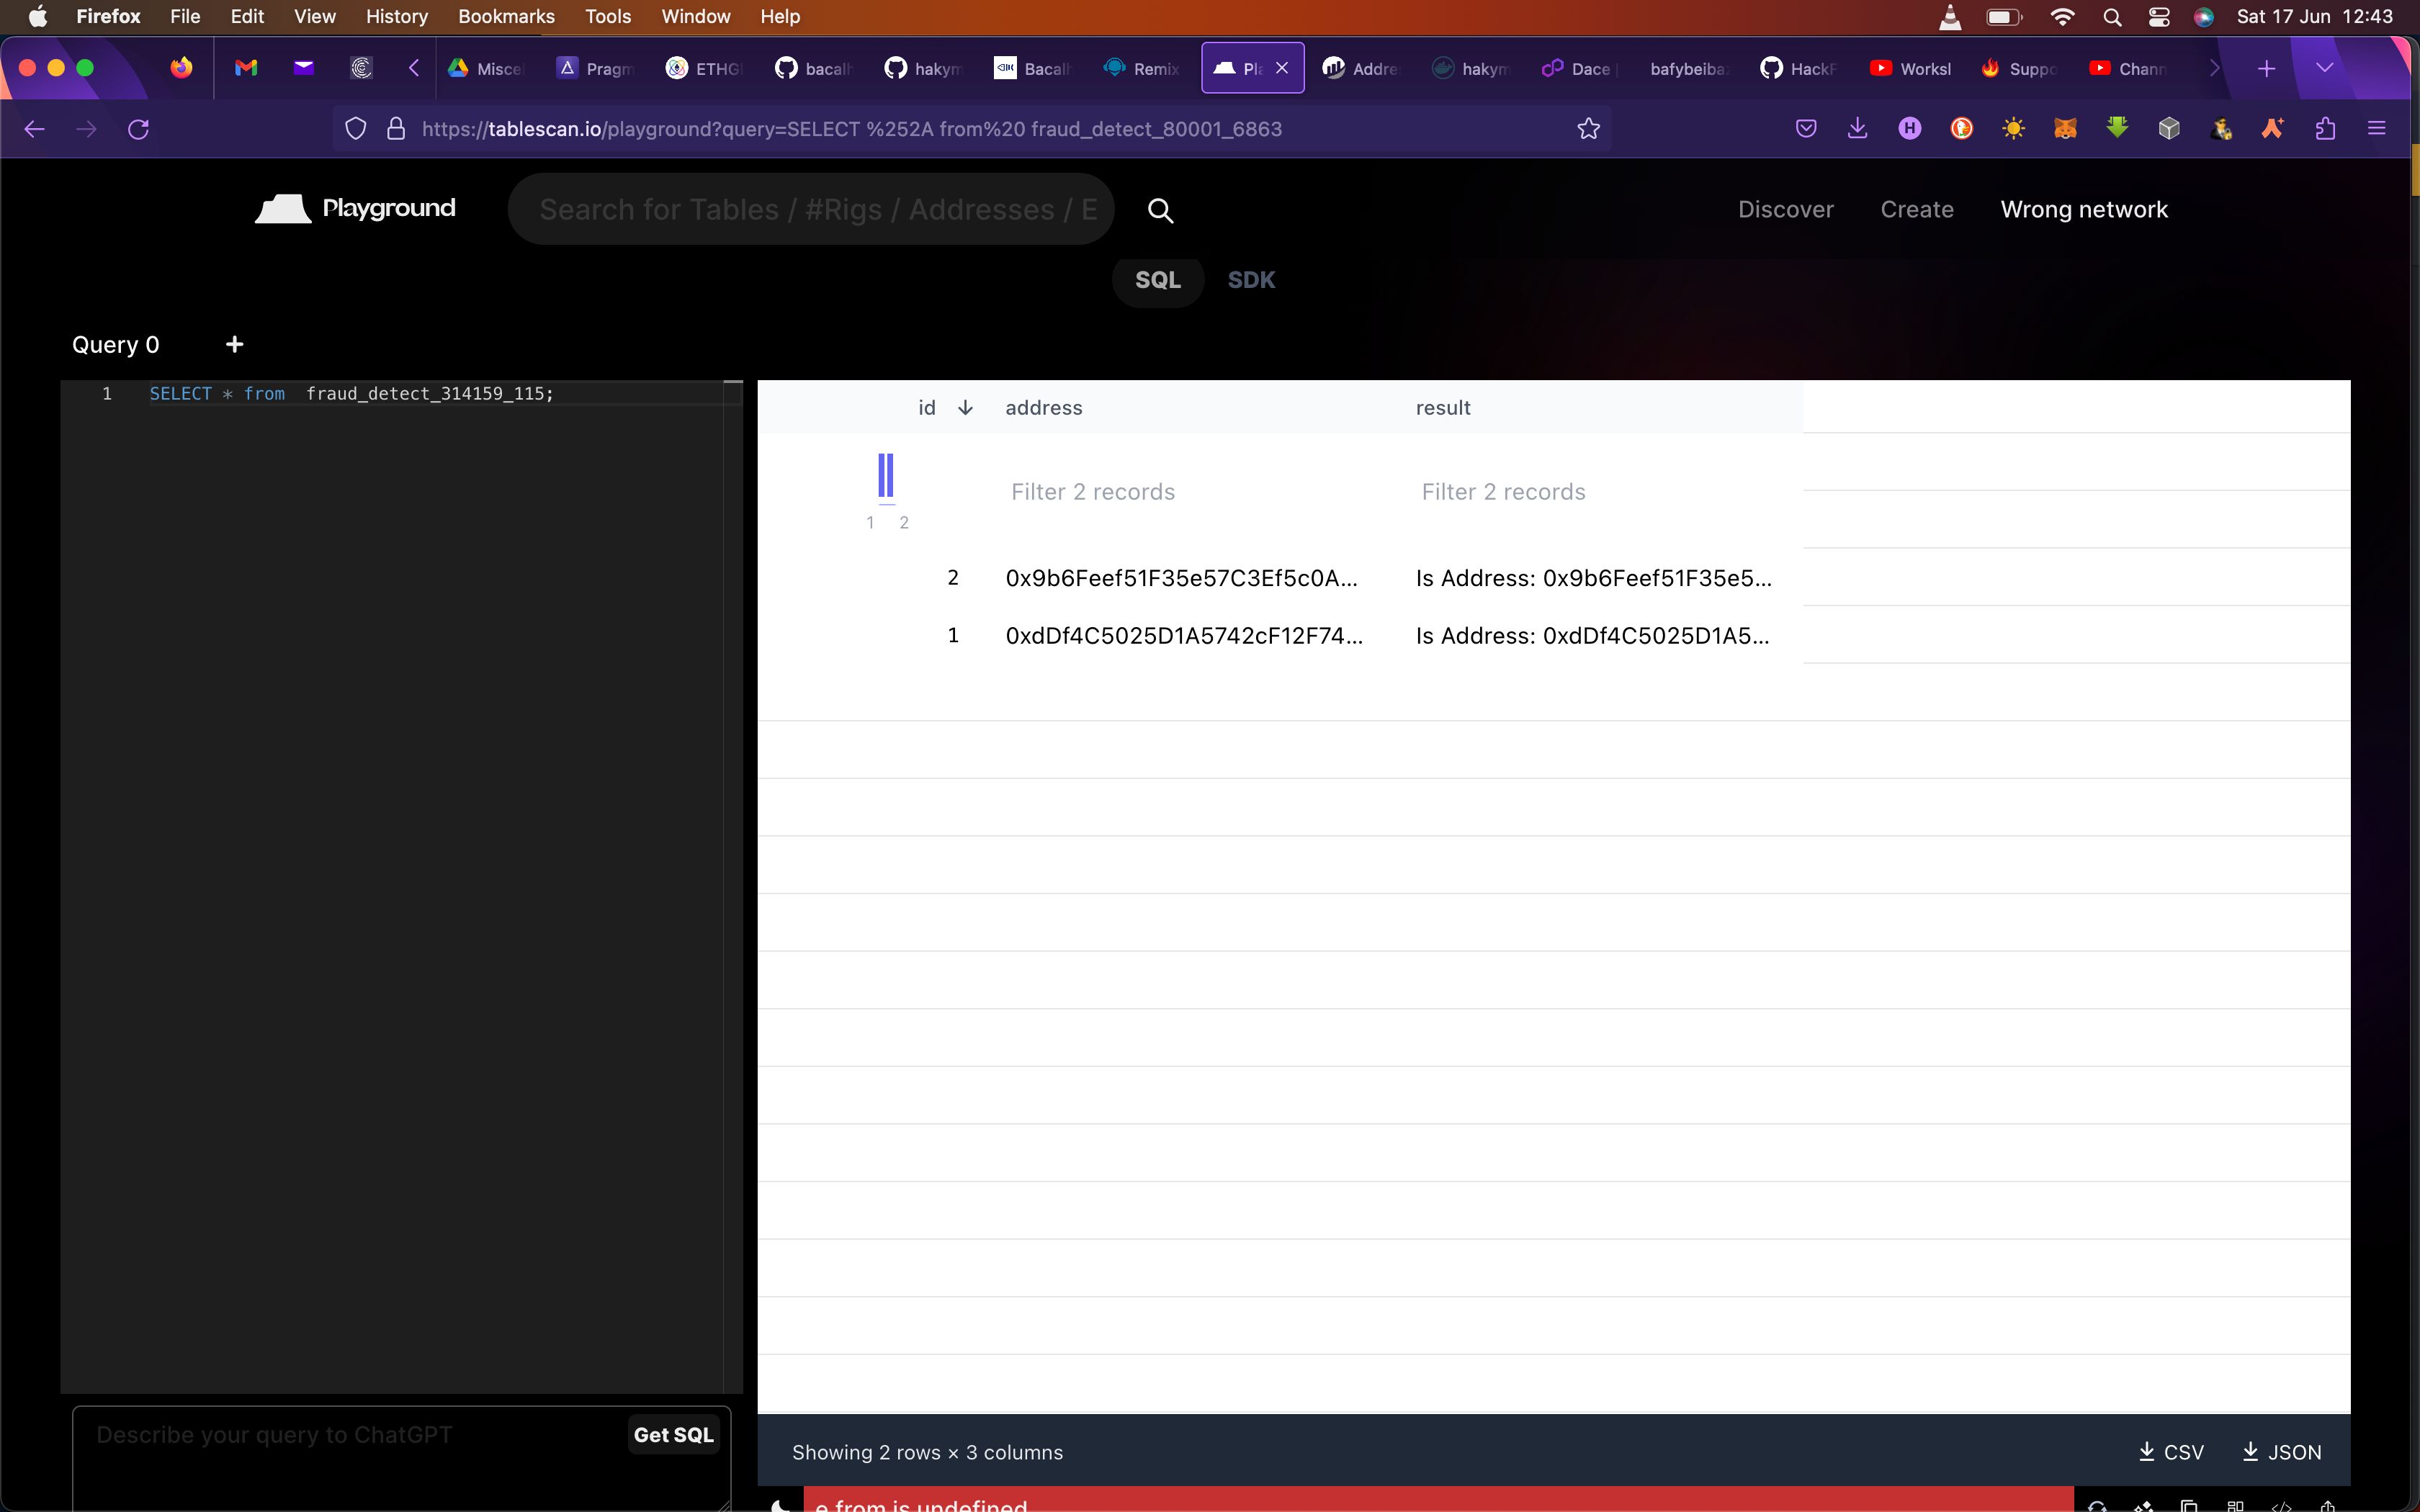The width and height of the screenshot is (2420, 1512).
Task: Click the id range histogram slider
Action: [886, 478]
